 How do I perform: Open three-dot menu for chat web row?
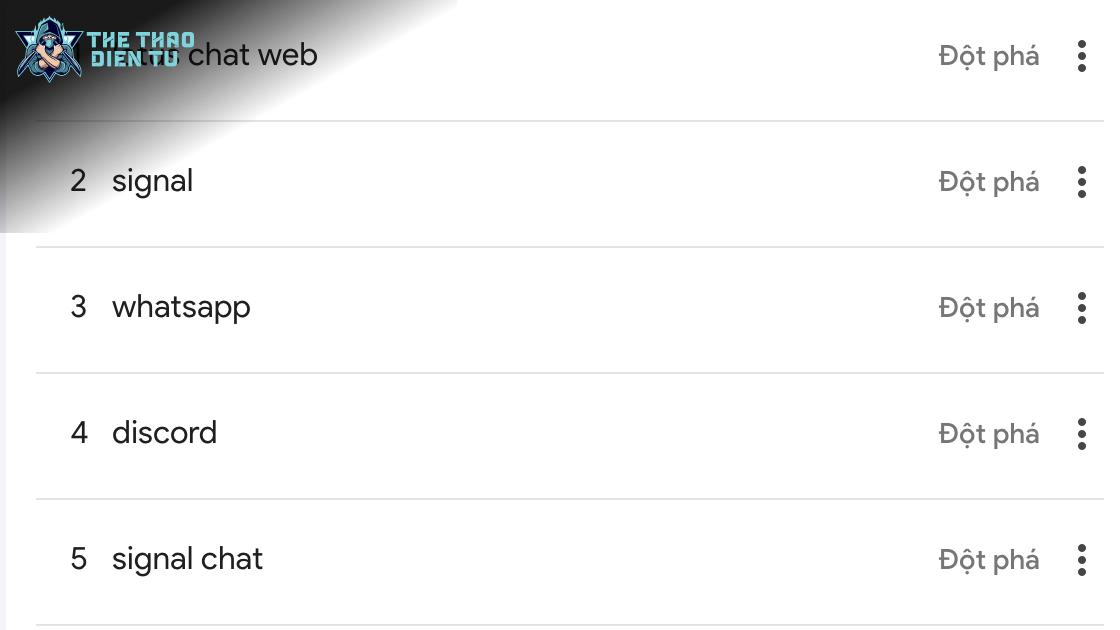point(1081,56)
